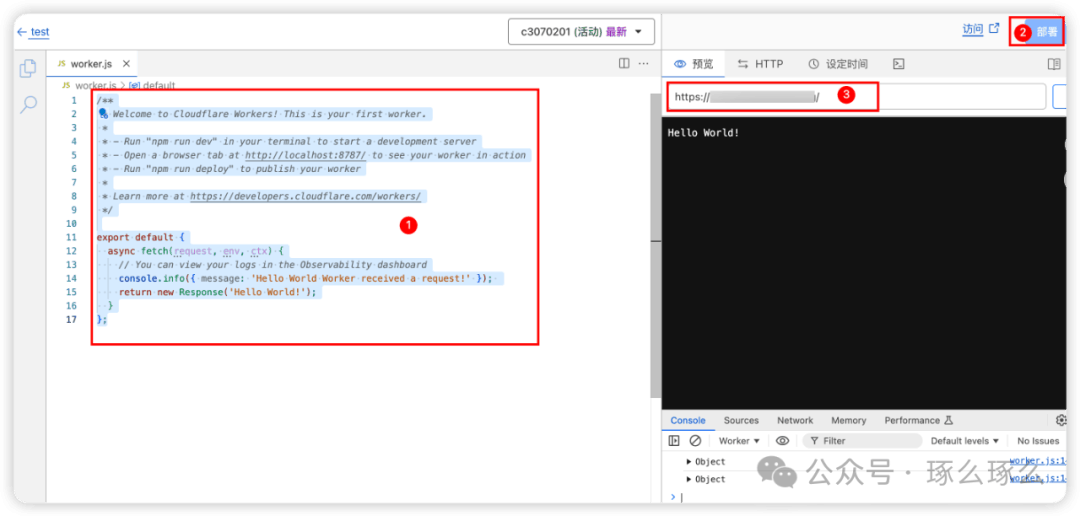Click the split editor icon
Viewport: 1080px width, 516px height.
click(624, 64)
